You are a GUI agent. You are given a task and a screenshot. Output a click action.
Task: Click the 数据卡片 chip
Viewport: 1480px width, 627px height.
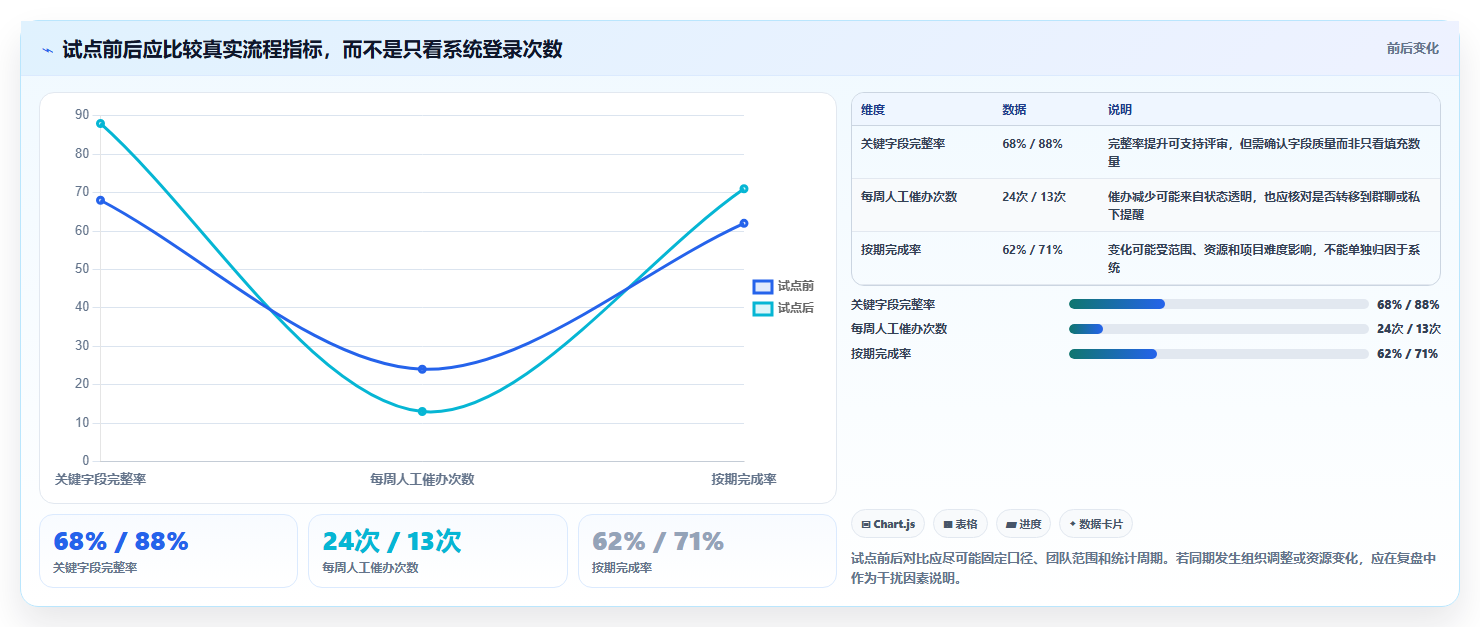click(1096, 524)
